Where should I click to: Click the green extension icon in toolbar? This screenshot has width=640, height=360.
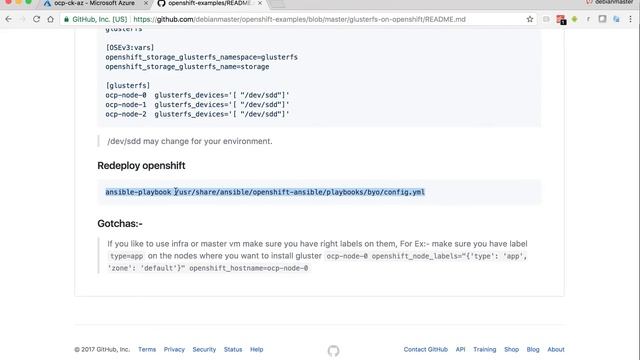[574, 19]
